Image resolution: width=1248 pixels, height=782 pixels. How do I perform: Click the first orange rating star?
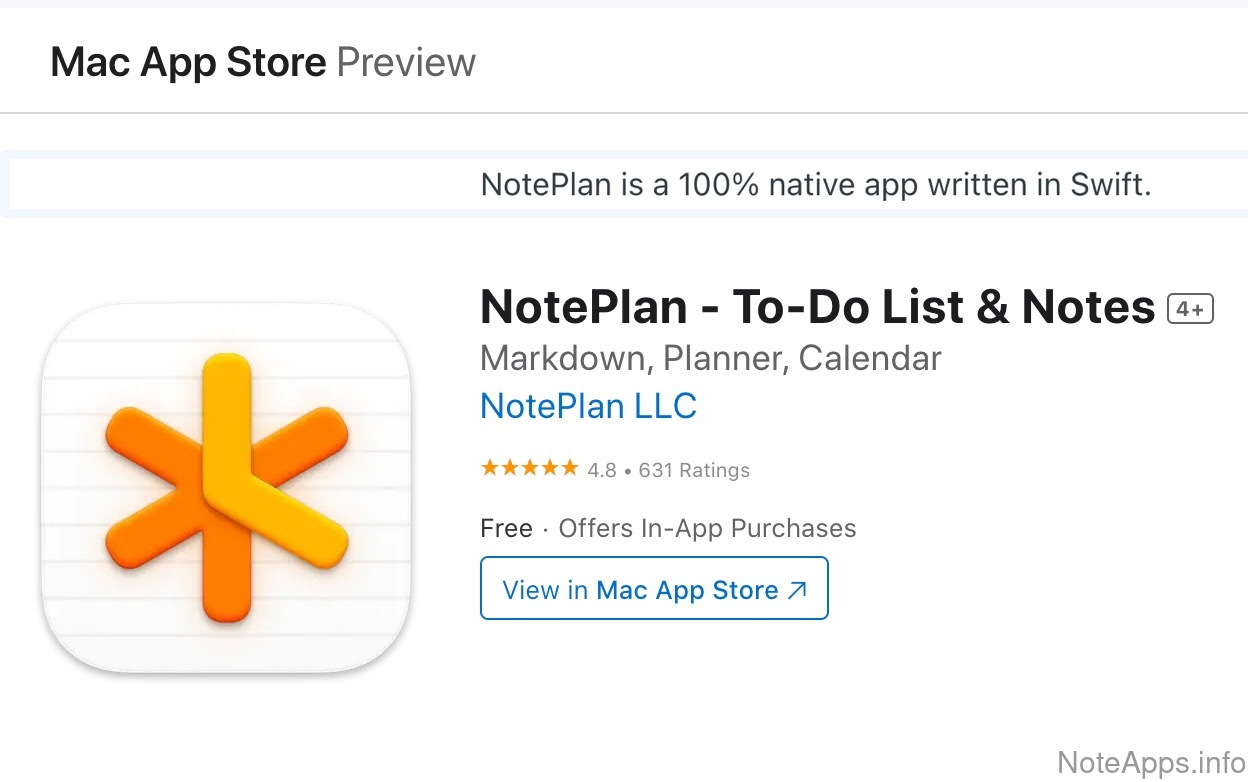tap(490, 468)
